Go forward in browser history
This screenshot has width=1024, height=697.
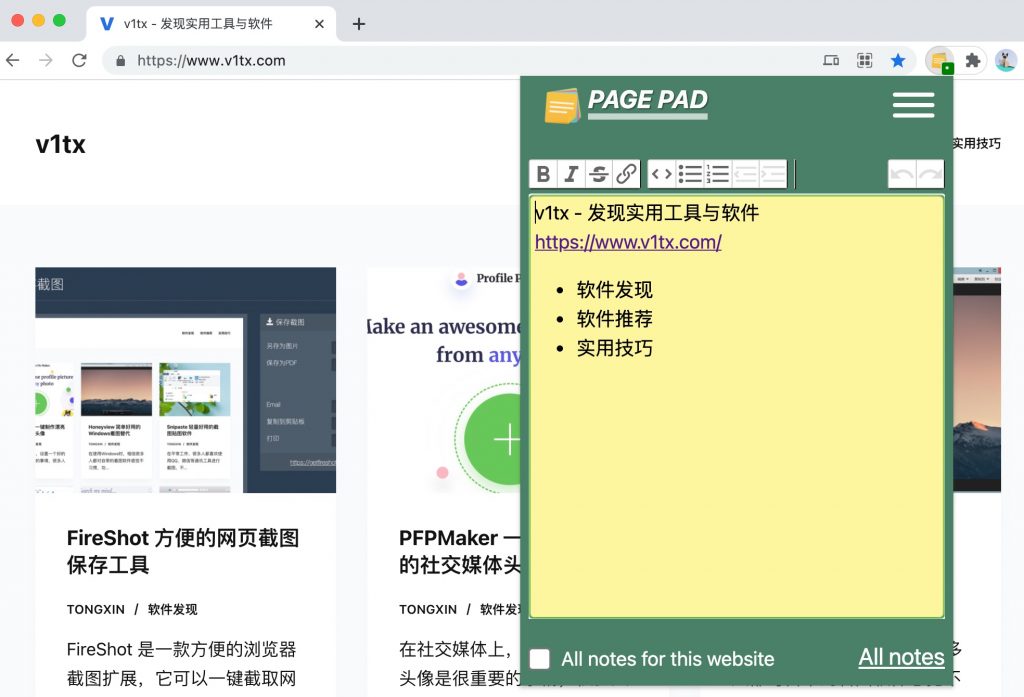pos(46,61)
